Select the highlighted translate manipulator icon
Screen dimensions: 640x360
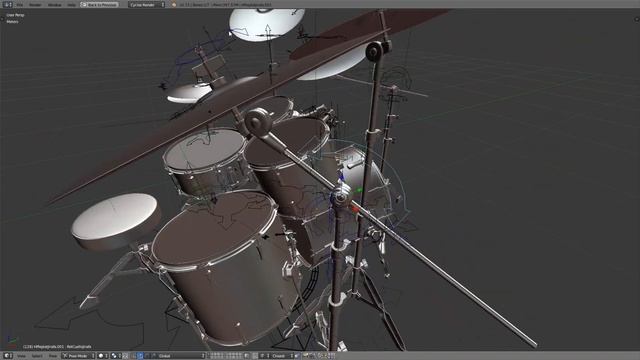coord(140,356)
